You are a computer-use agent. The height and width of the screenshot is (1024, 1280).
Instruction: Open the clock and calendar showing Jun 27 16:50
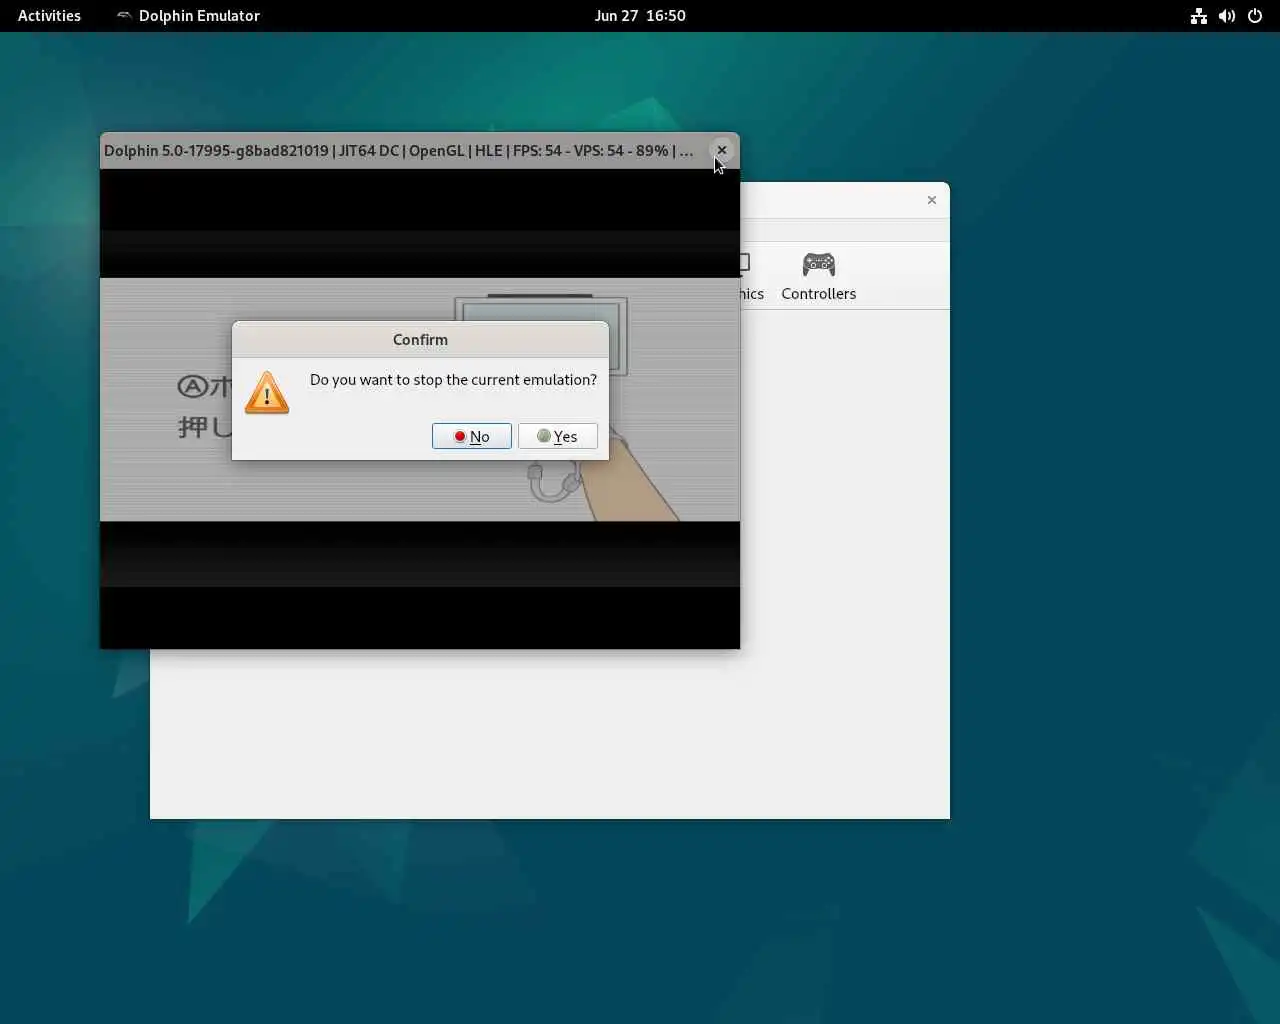(x=640, y=16)
